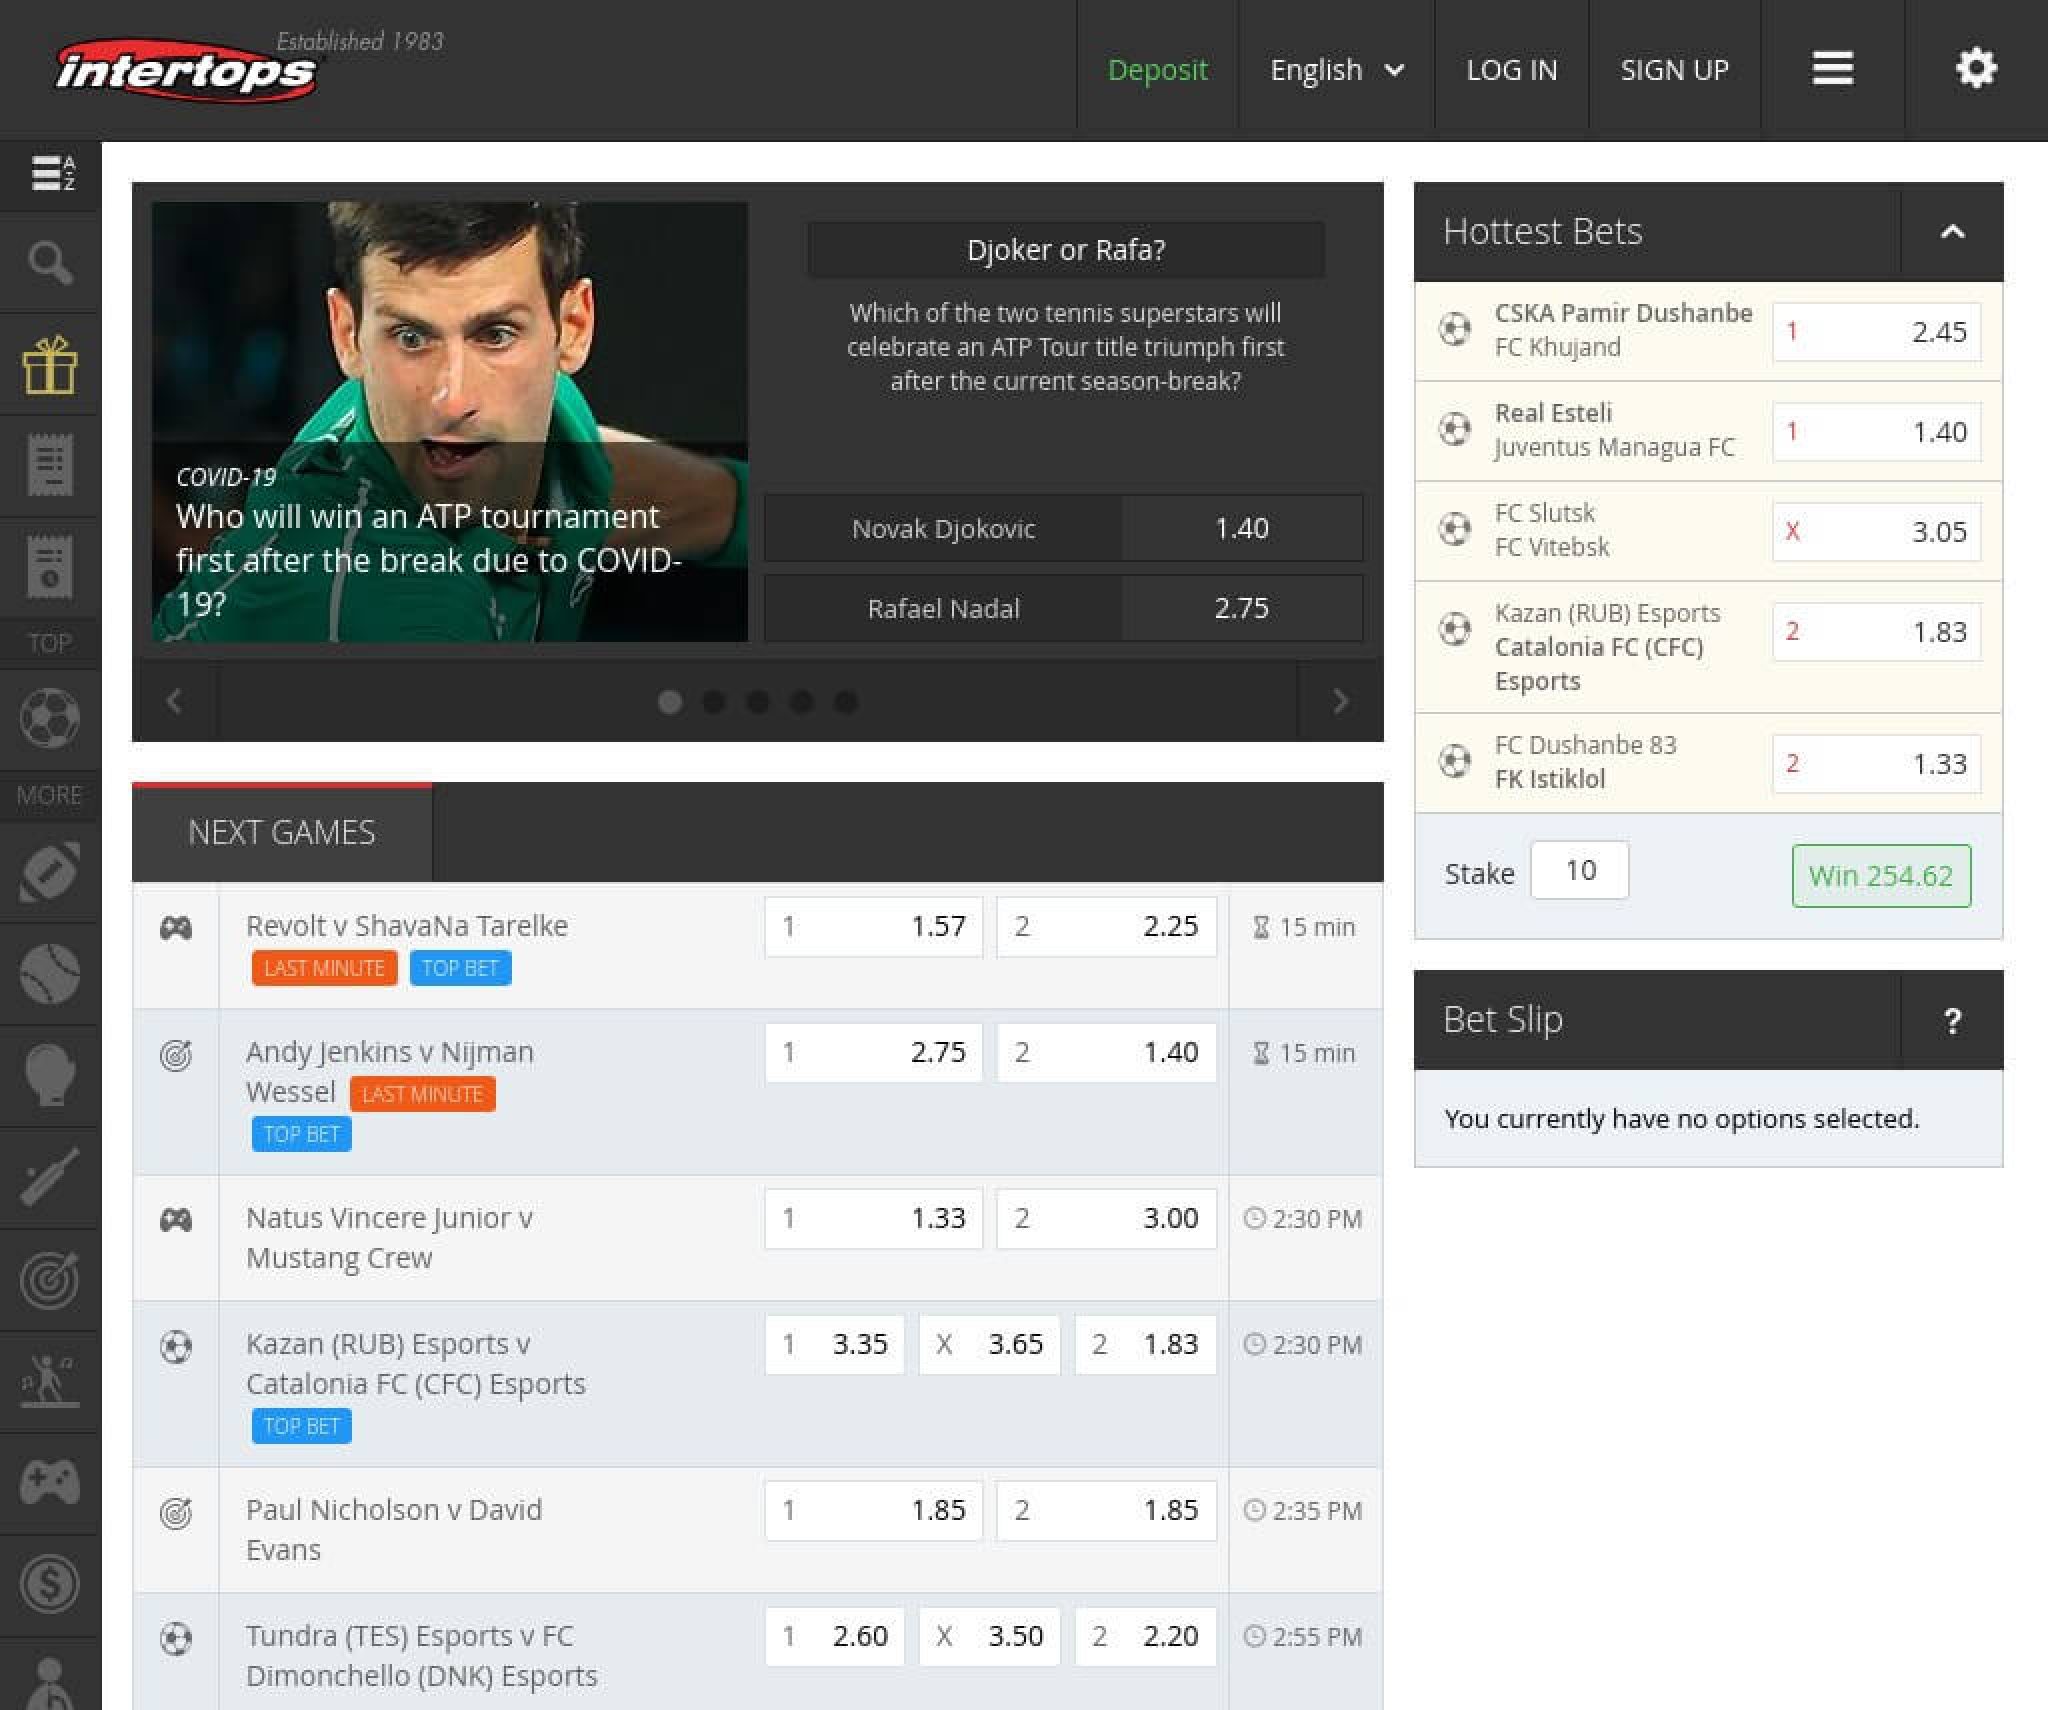Image resolution: width=2048 pixels, height=1710 pixels.
Task: Click the gamepad icon beside Revolt v ShavaNa
Action: point(176,928)
